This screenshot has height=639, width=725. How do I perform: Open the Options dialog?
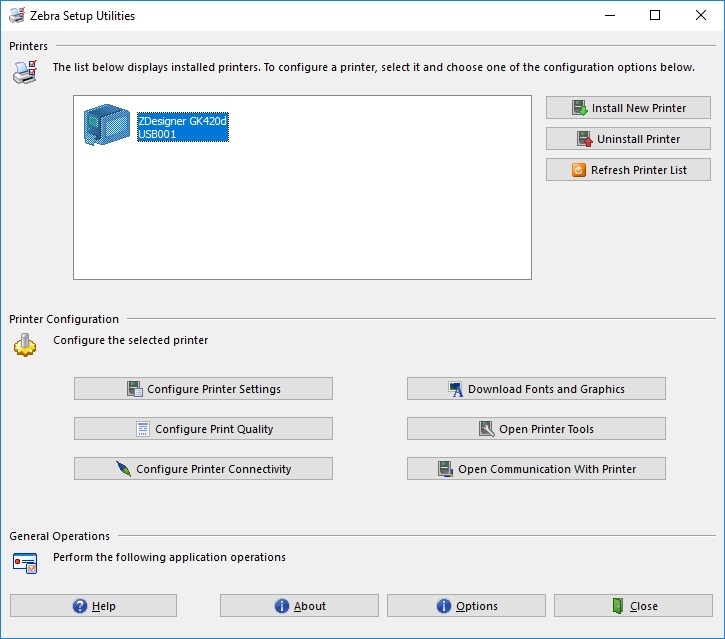pyautogui.click(x=466, y=606)
